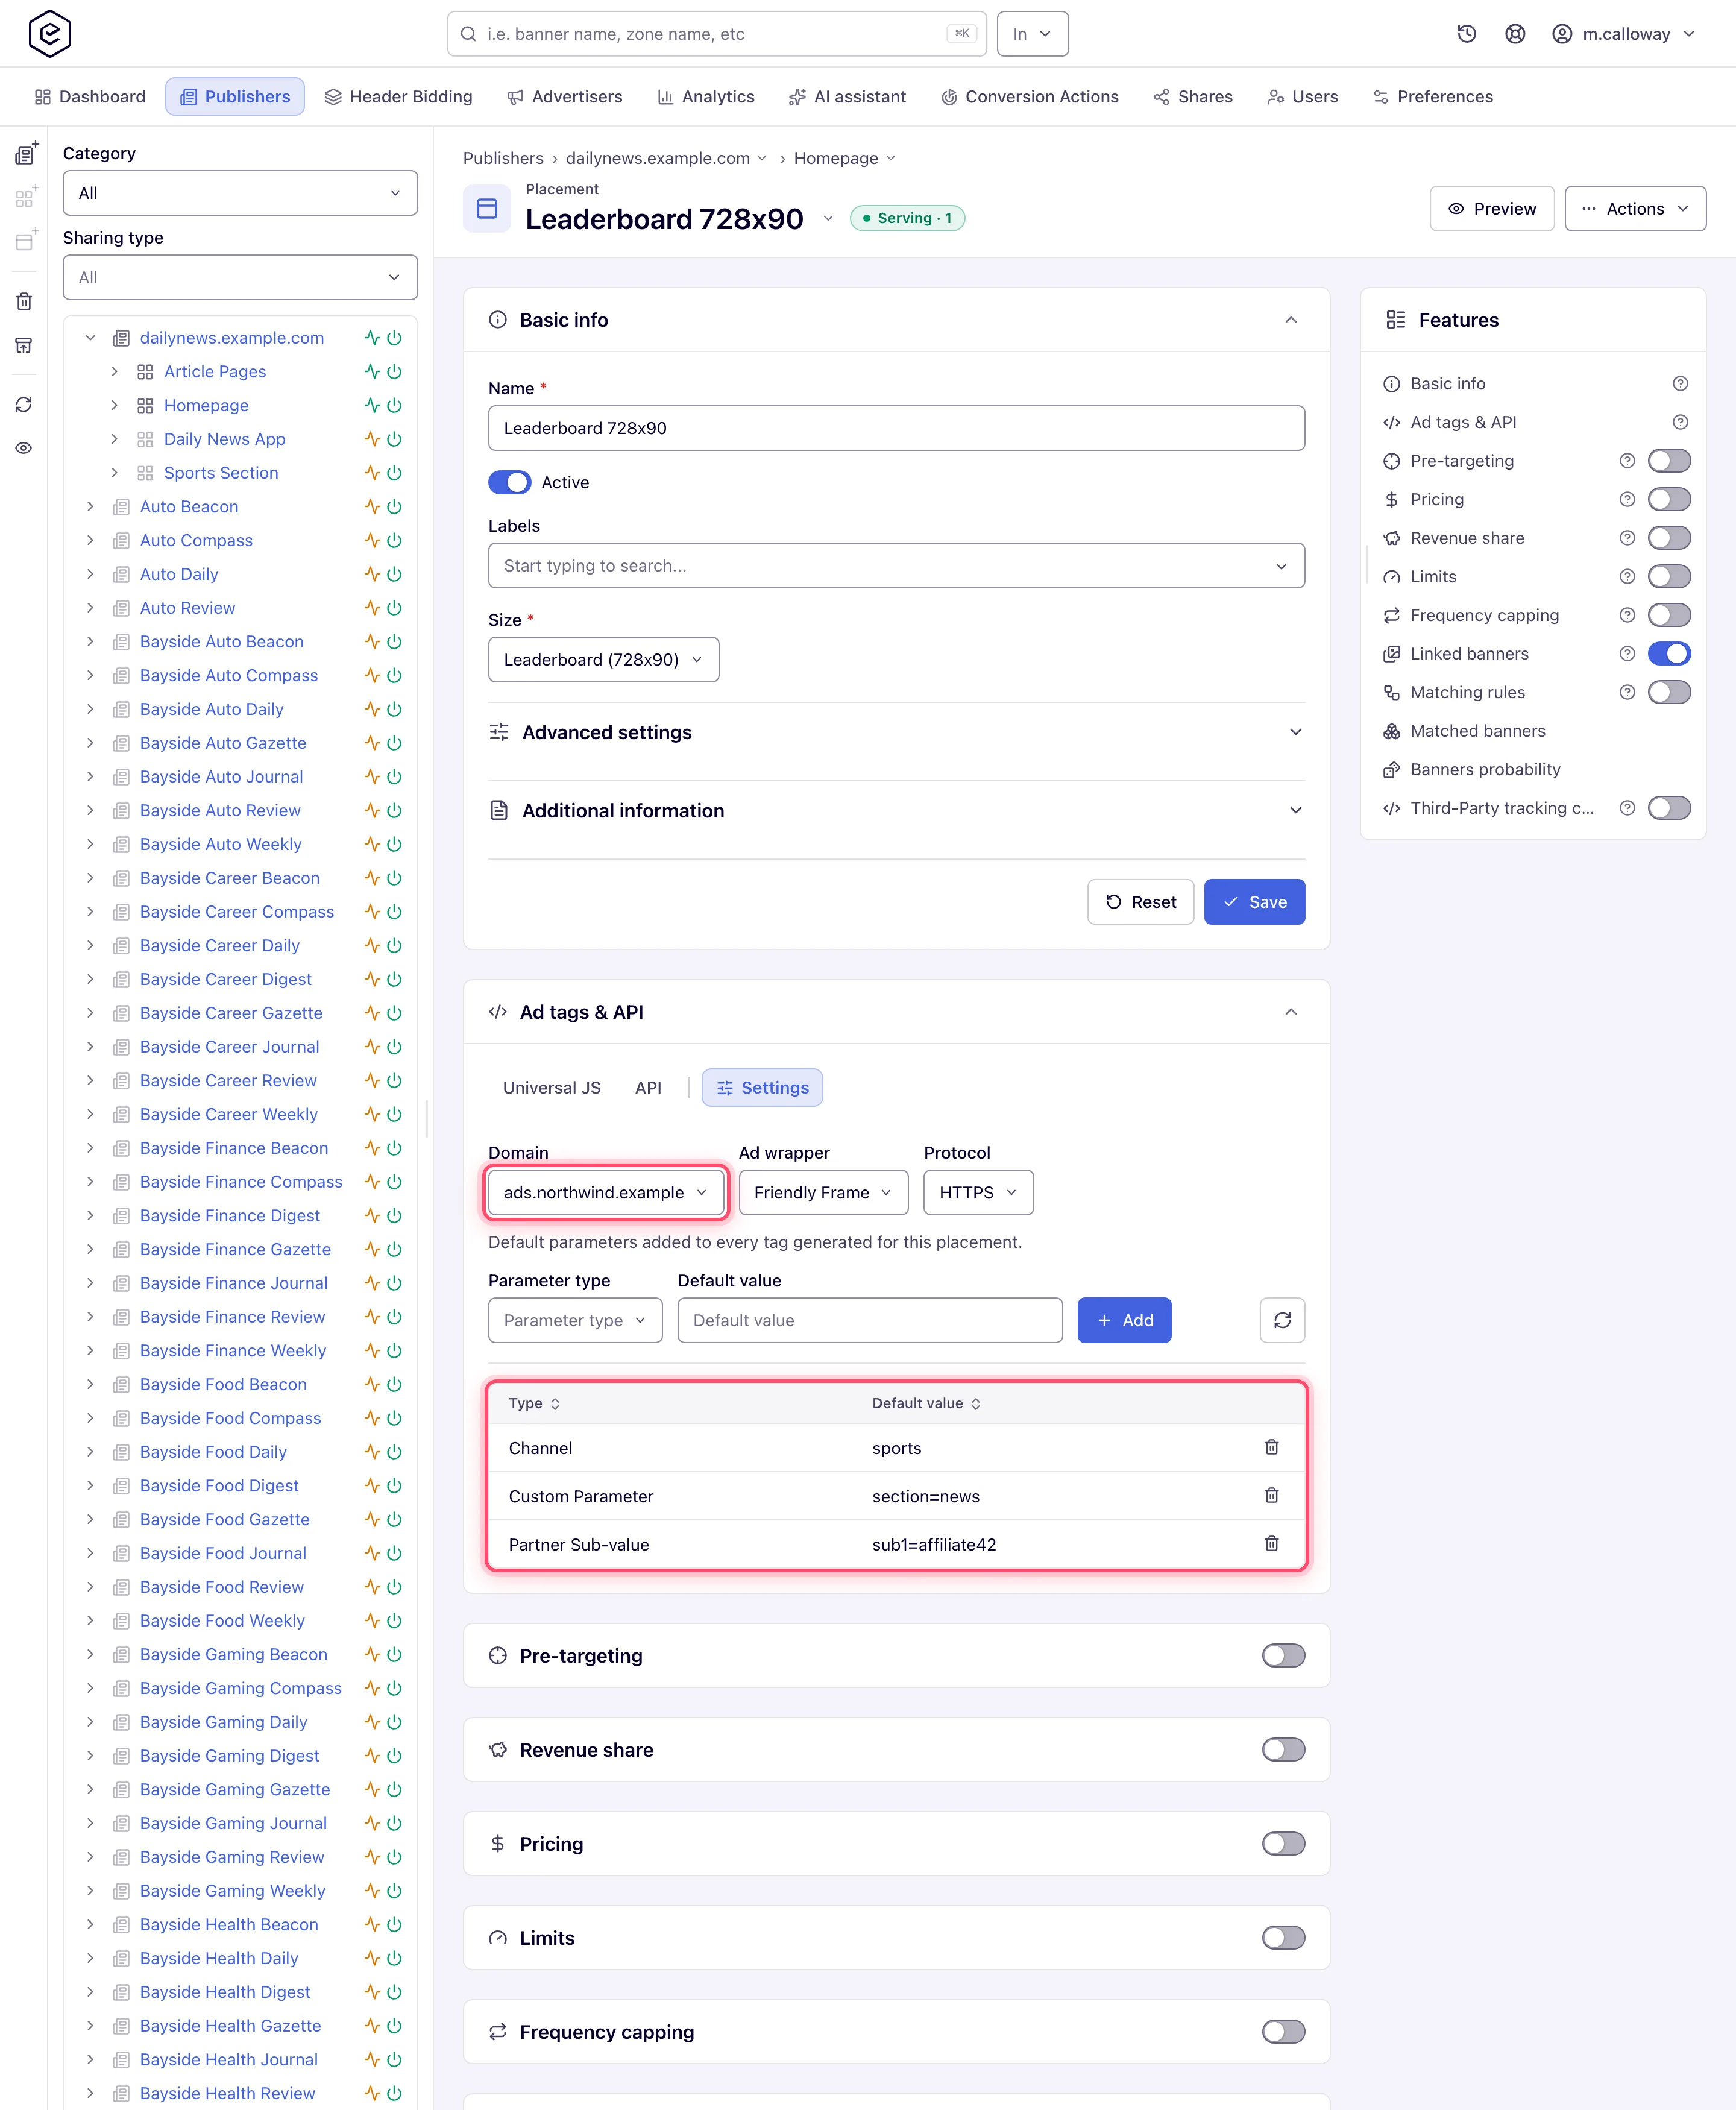Open the history clock icon in header
1736x2110 pixels.
coord(1467,34)
